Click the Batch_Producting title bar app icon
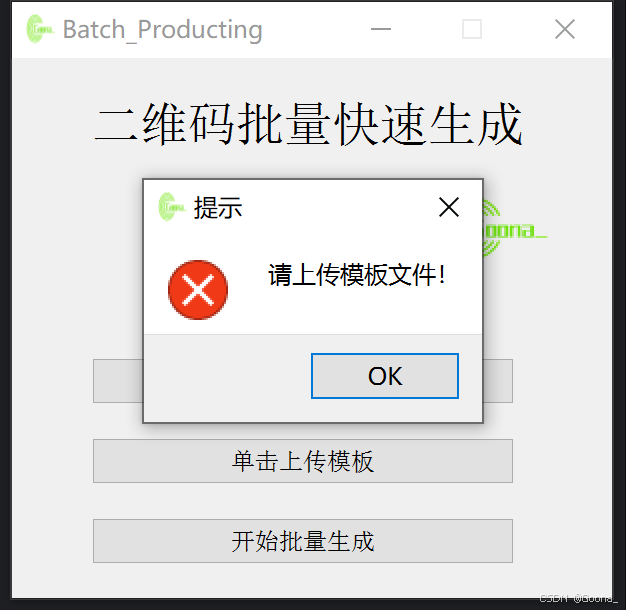Viewport: 626px width, 610px height. pos(39,29)
